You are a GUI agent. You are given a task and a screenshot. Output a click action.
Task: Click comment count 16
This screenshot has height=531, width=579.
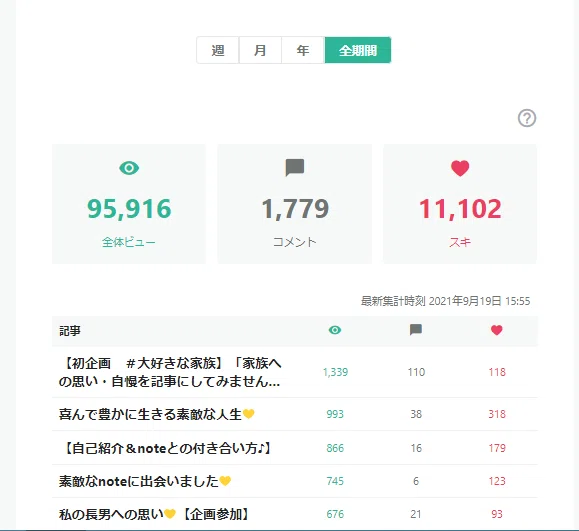click(x=416, y=448)
